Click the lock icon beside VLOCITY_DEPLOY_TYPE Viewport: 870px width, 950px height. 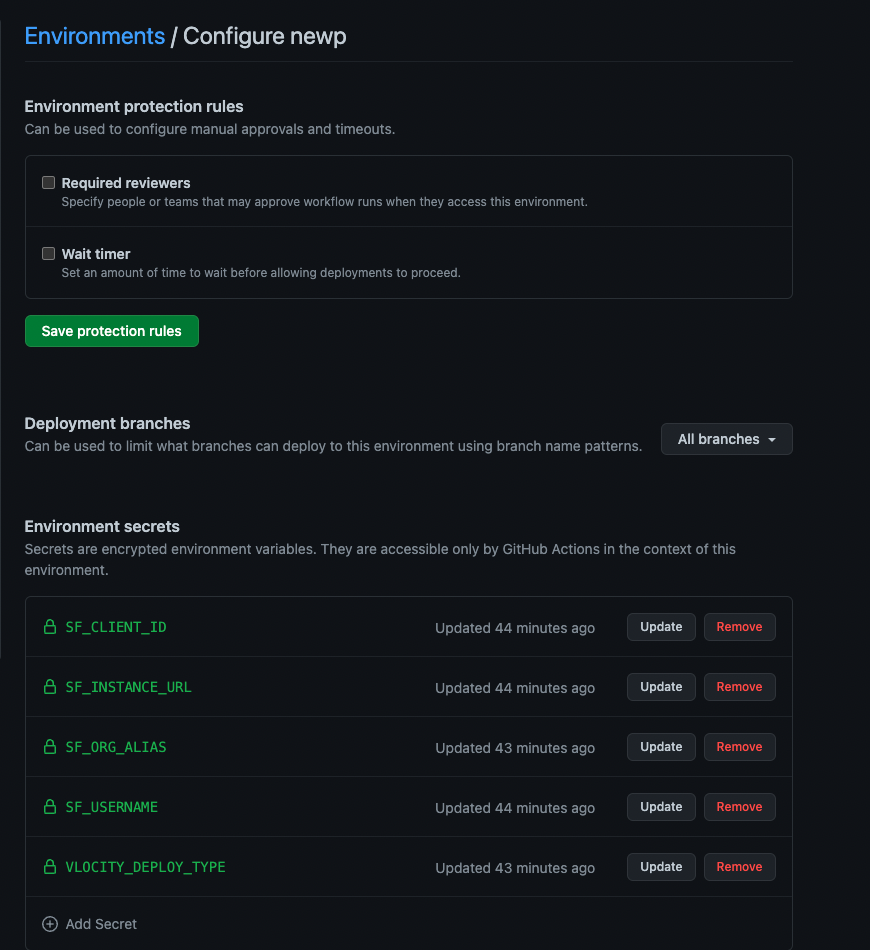[49, 867]
